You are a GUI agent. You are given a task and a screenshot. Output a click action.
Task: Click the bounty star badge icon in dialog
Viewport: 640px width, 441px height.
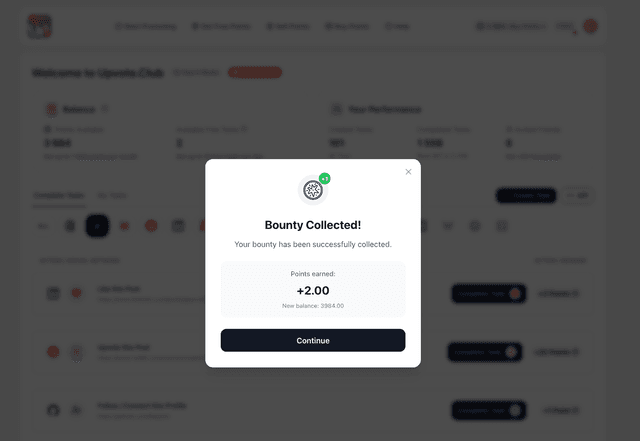tap(313, 190)
